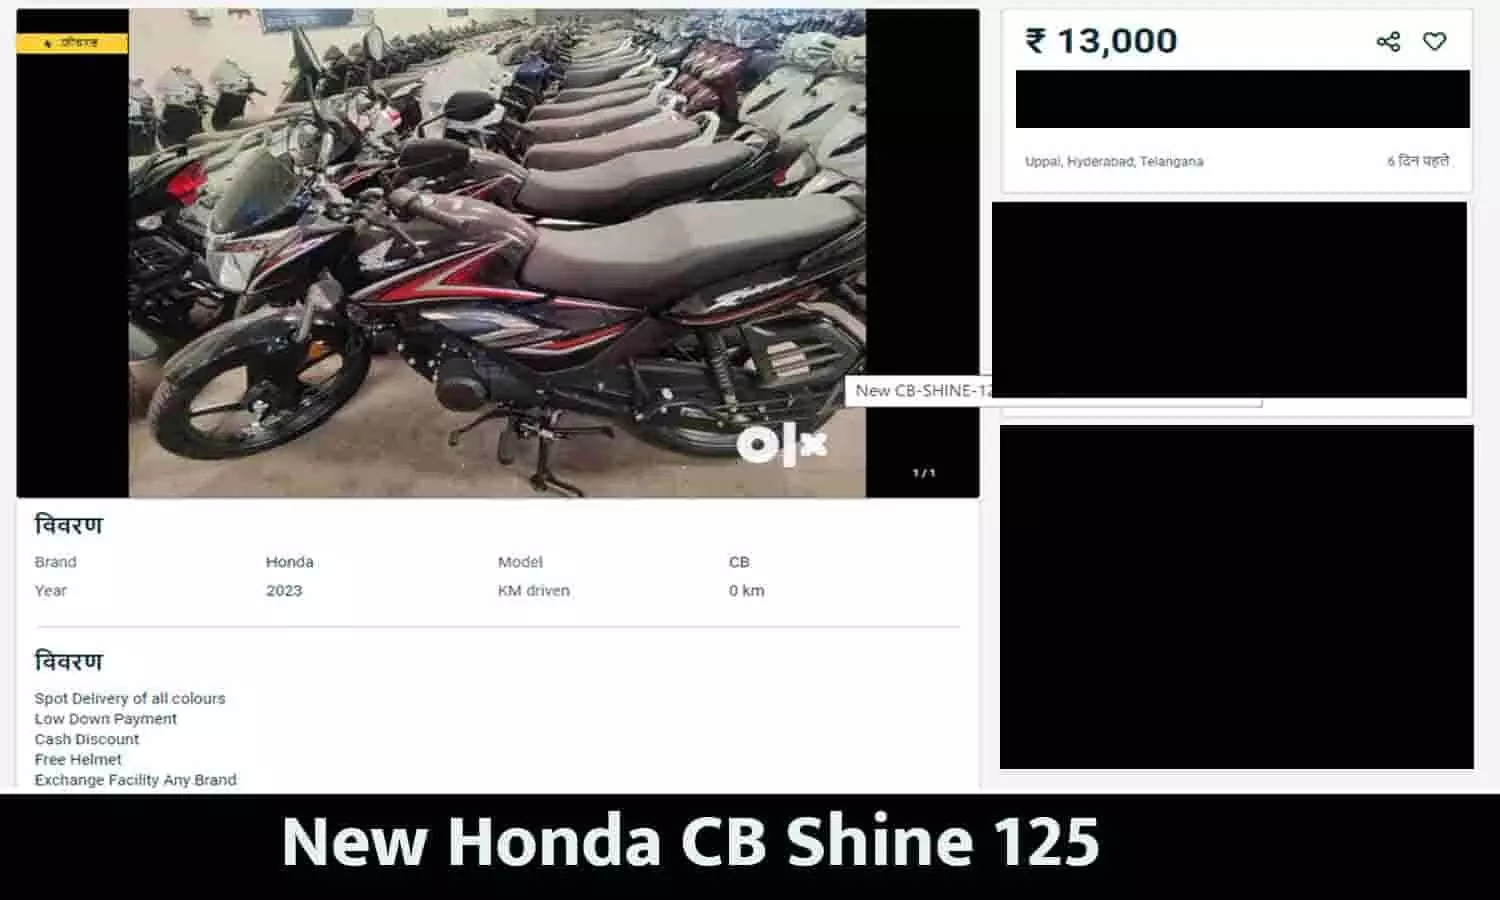Tap the heart favorite icon
The image size is (1500, 900).
click(x=1435, y=41)
